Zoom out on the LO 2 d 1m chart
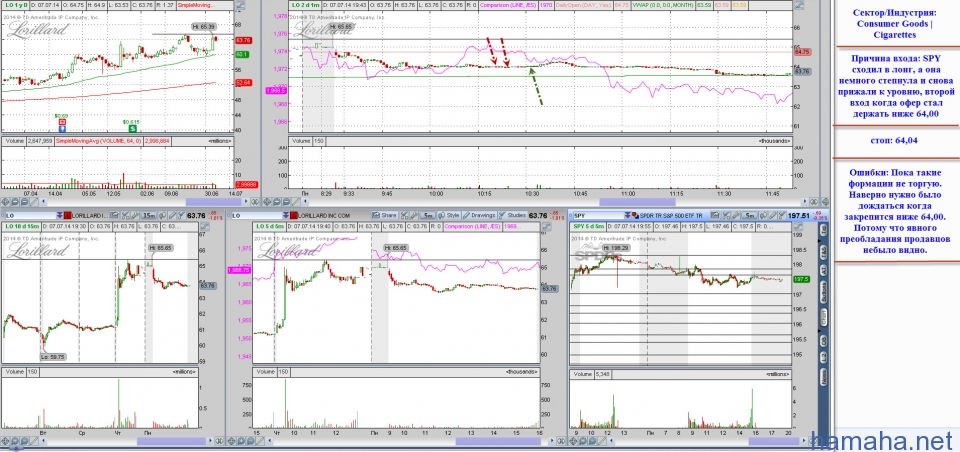The width and height of the screenshot is (960, 452). [286, 202]
